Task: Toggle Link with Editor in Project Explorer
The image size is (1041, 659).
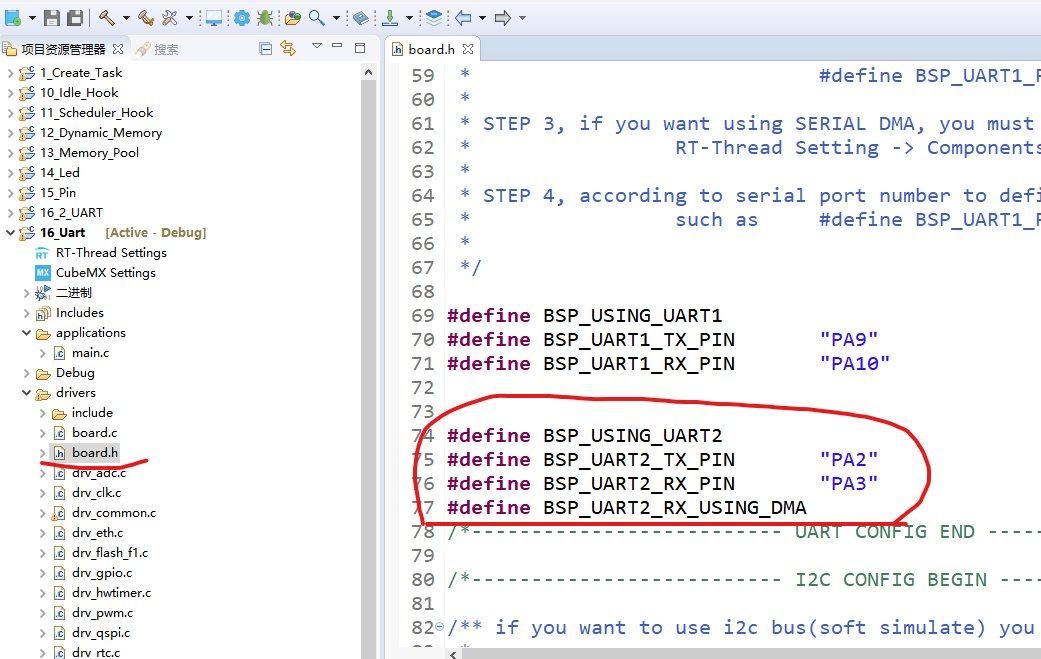Action: pyautogui.click(x=288, y=47)
